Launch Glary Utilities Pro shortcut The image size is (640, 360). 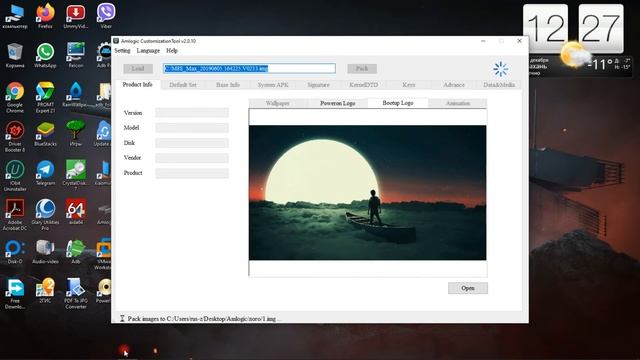pos(45,215)
